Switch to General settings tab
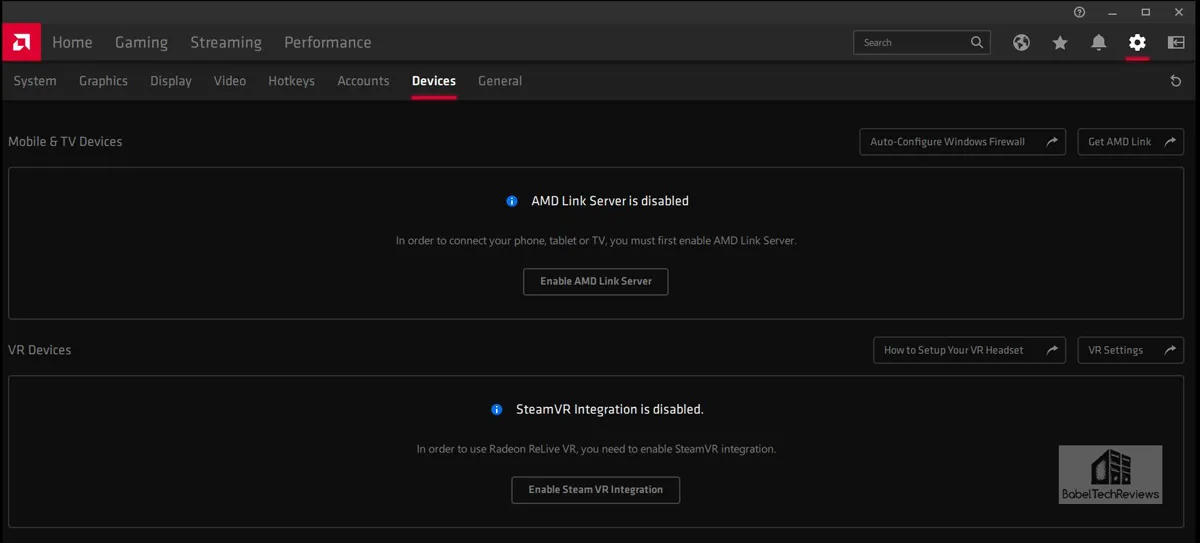Viewport: 1200px width, 543px height. point(500,81)
